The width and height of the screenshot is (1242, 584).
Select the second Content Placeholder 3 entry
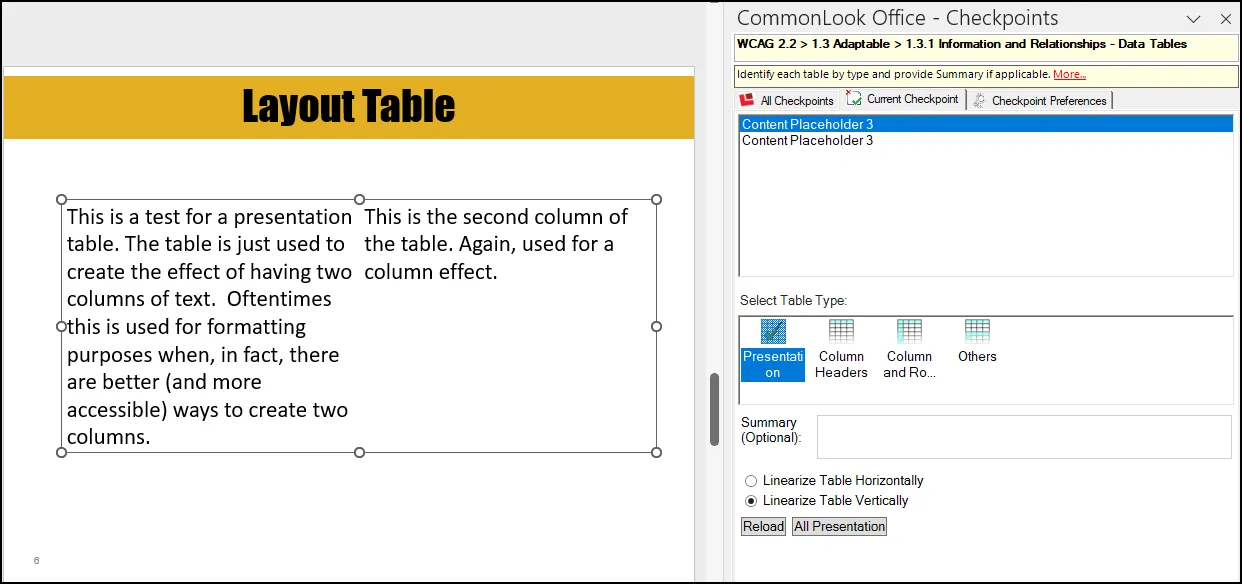pos(986,140)
